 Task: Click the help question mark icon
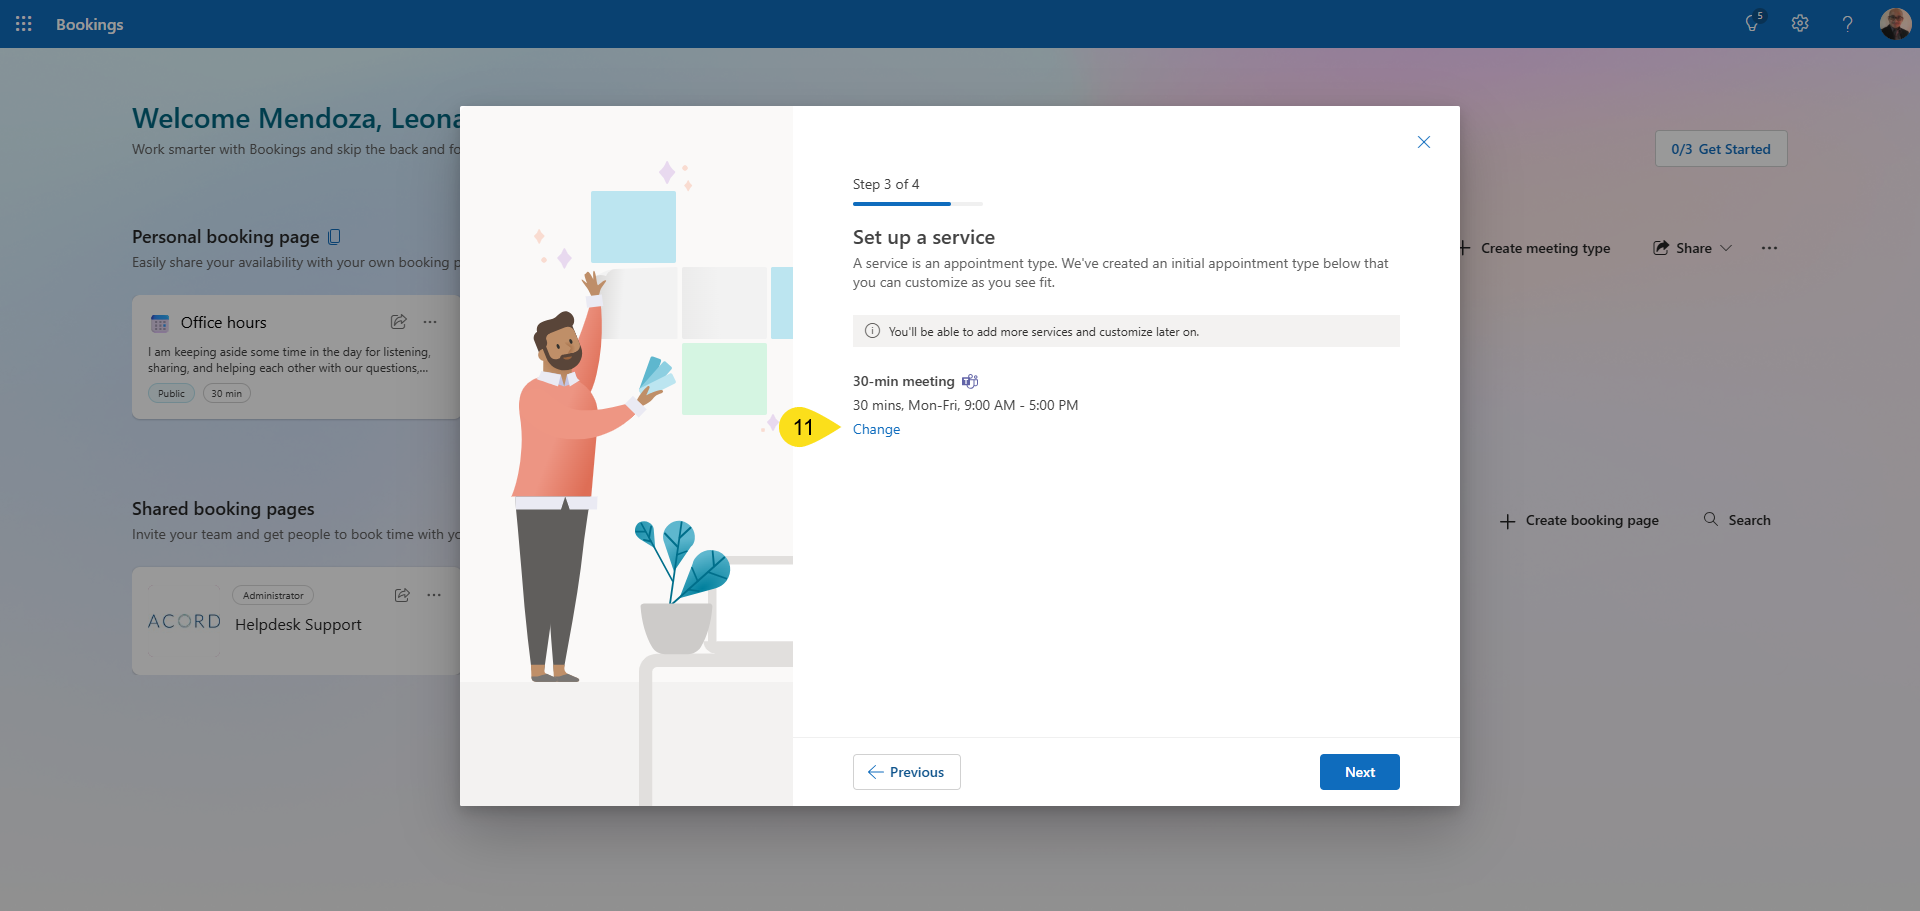point(1847,24)
